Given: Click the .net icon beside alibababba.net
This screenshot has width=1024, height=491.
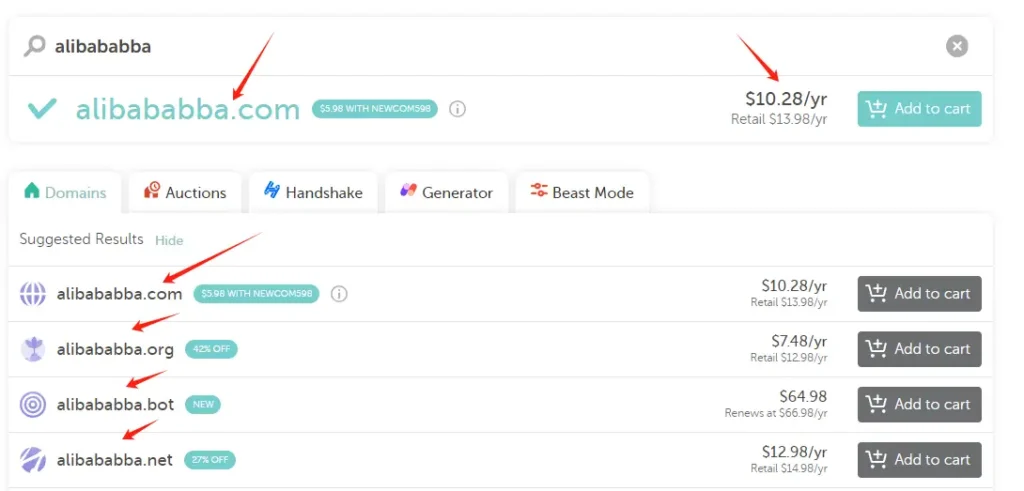Looking at the screenshot, I should coord(33,460).
